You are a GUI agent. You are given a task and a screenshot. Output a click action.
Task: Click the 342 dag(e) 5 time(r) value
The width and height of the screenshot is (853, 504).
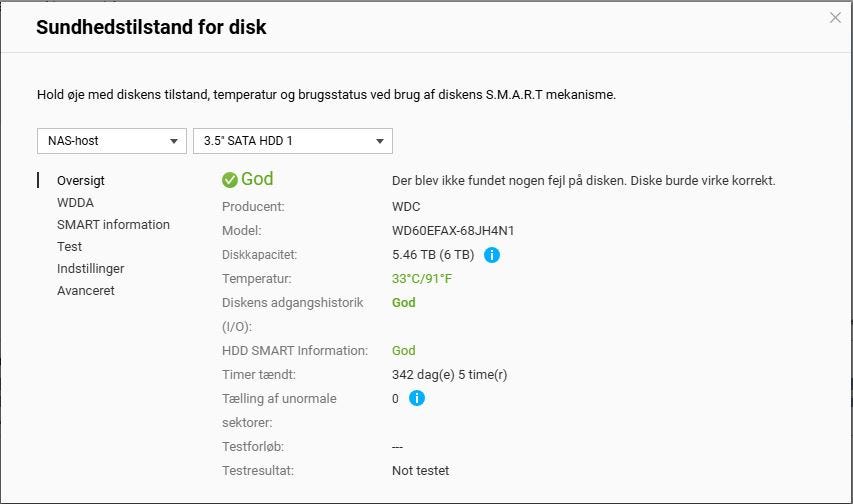click(x=450, y=375)
